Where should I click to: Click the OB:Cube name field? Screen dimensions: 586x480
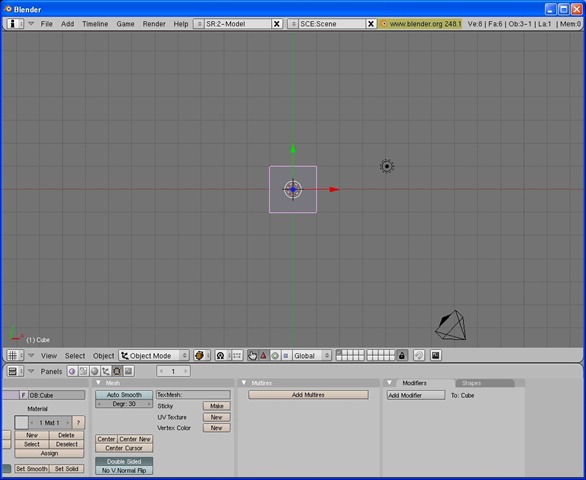pos(57,395)
